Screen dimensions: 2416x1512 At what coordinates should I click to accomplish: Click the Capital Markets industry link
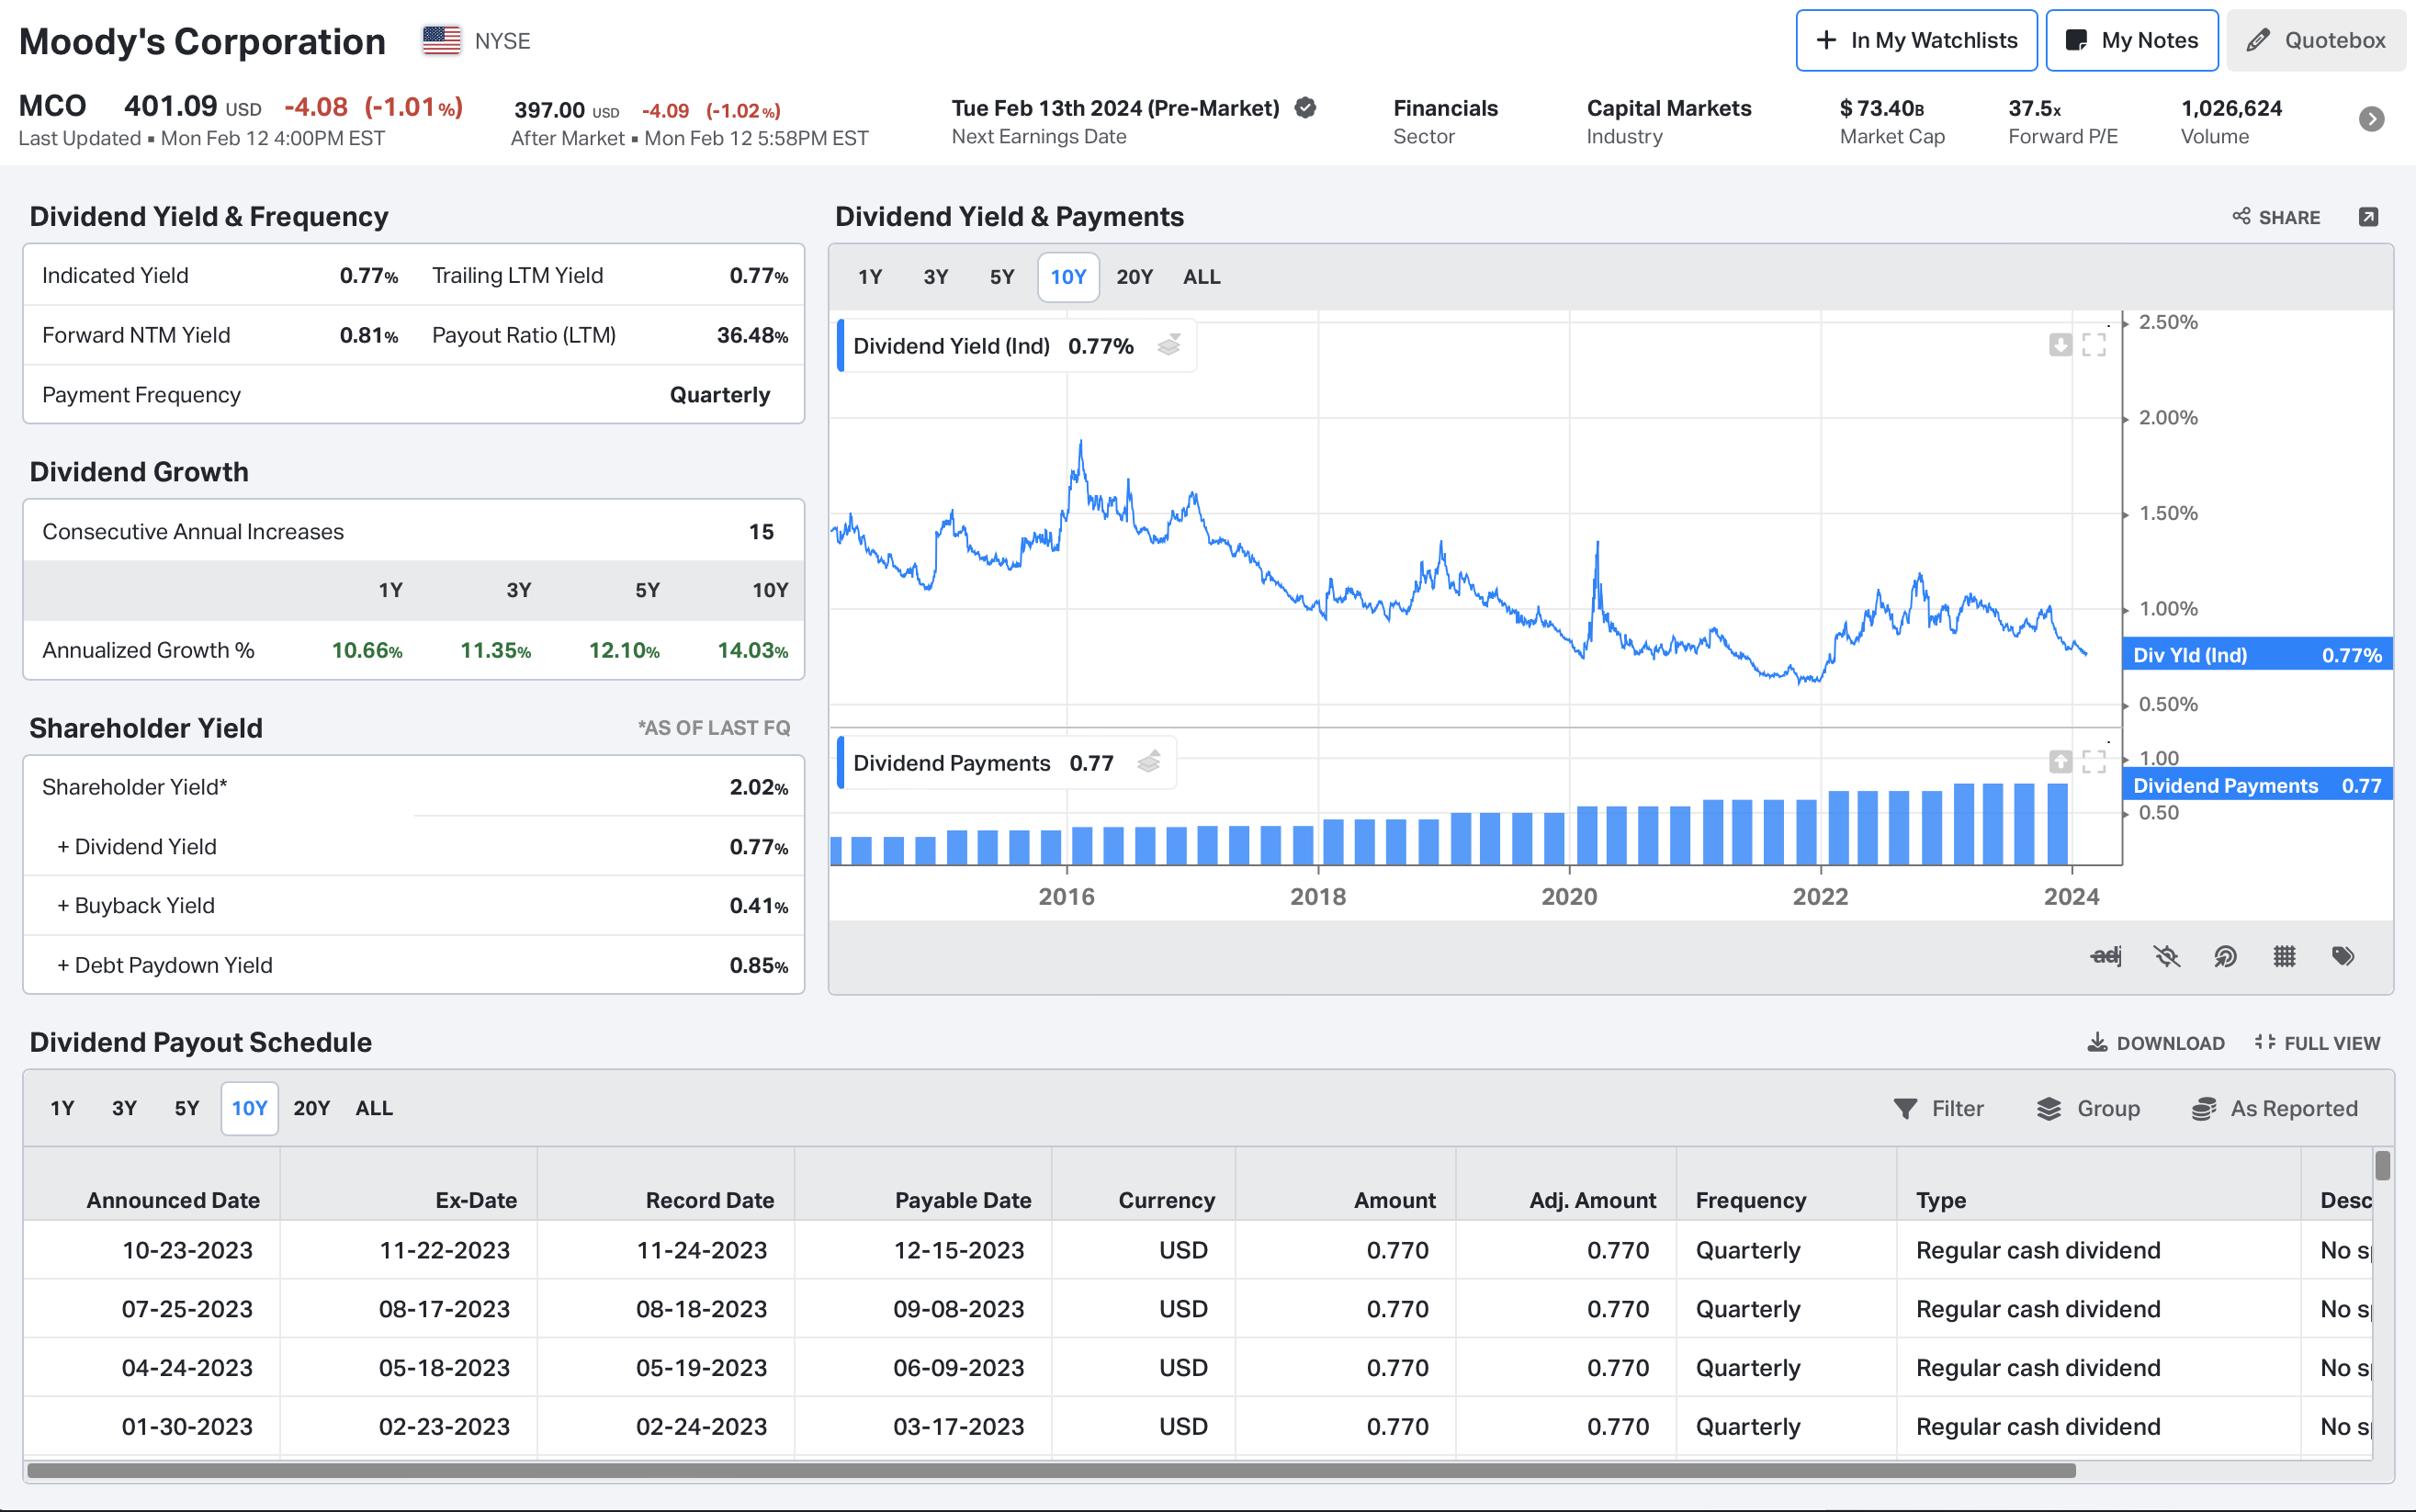point(1669,108)
